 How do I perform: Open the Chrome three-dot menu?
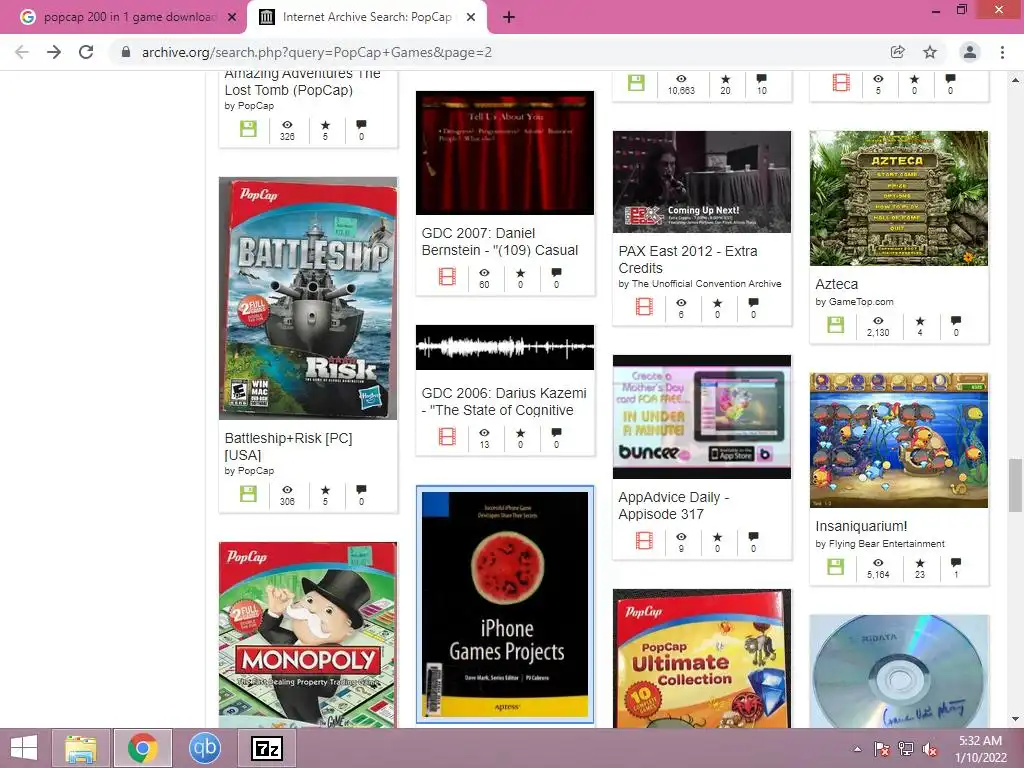(1002, 52)
